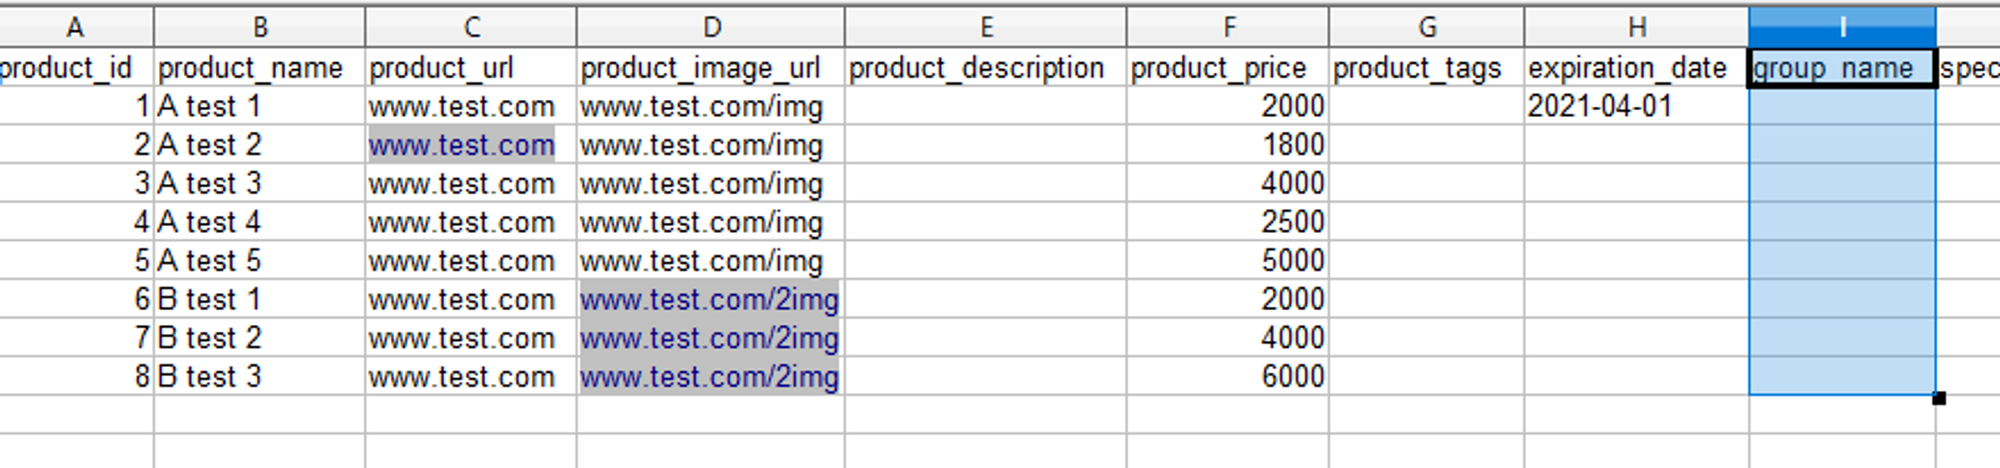The image size is (2000, 468).
Task: Select column F header
Action: (x=1228, y=27)
